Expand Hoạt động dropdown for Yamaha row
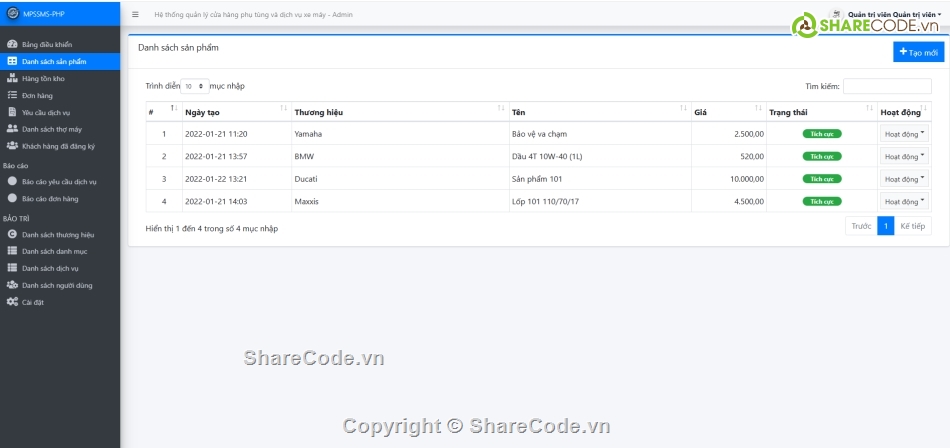This screenshot has width=950, height=448. pos(904,133)
